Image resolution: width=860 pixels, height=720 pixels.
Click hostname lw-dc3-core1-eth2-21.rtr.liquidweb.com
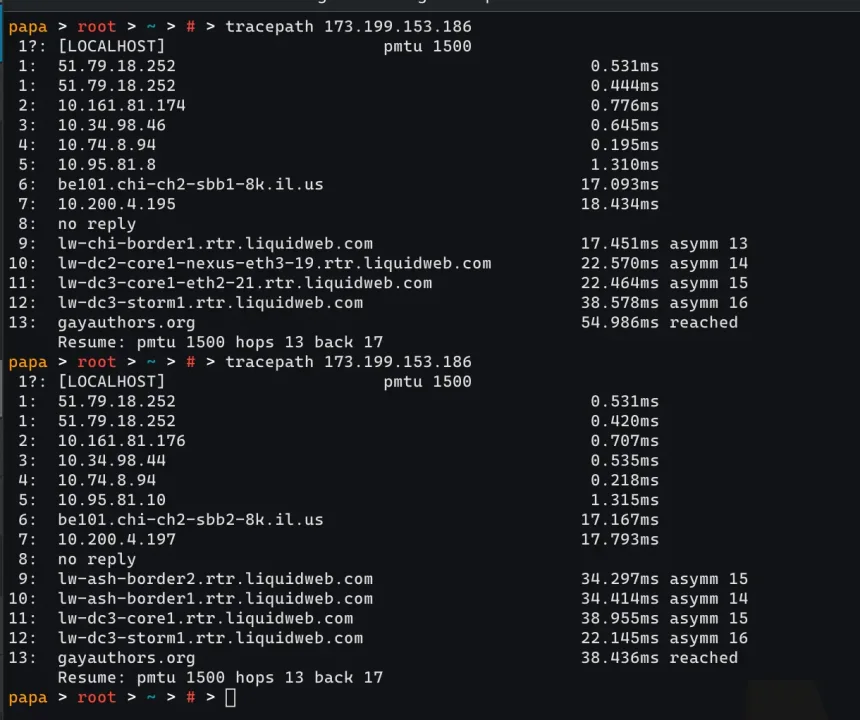(x=245, y=284)
